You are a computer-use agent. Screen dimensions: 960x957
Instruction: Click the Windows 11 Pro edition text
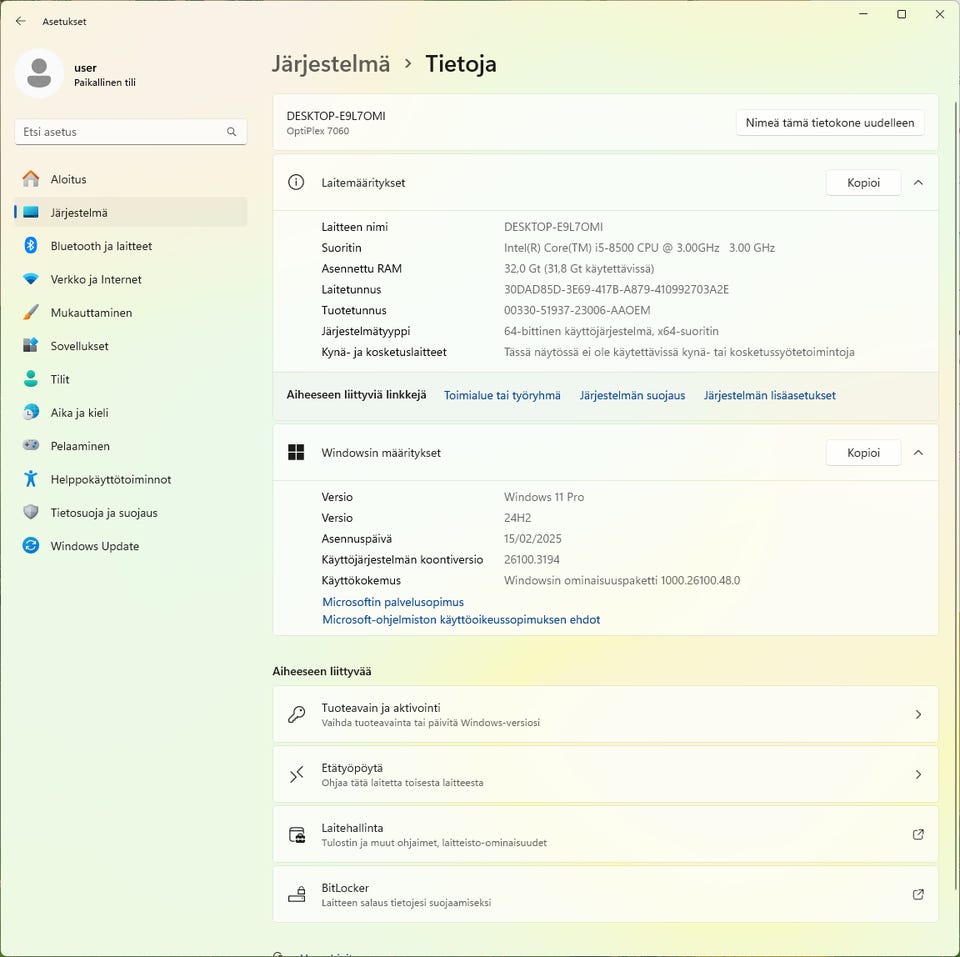(544, 497)
